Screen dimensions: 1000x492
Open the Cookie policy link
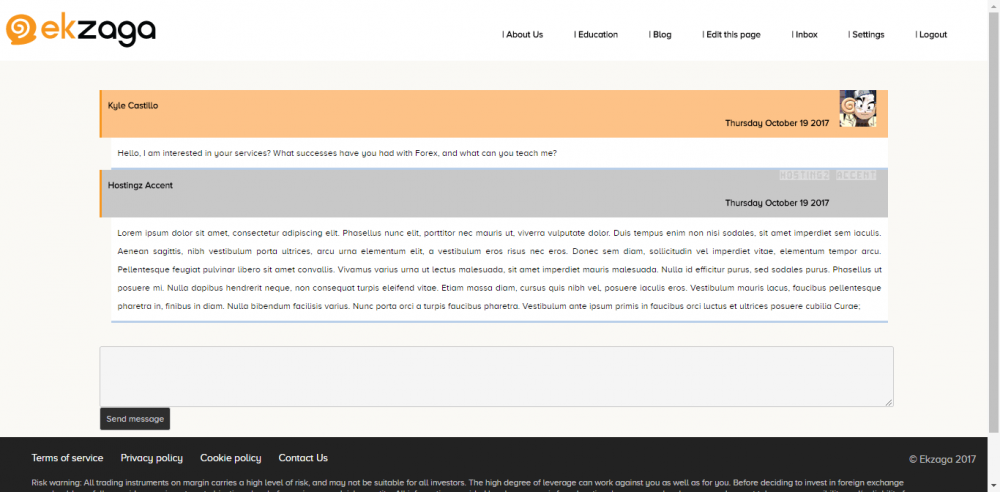230,458
